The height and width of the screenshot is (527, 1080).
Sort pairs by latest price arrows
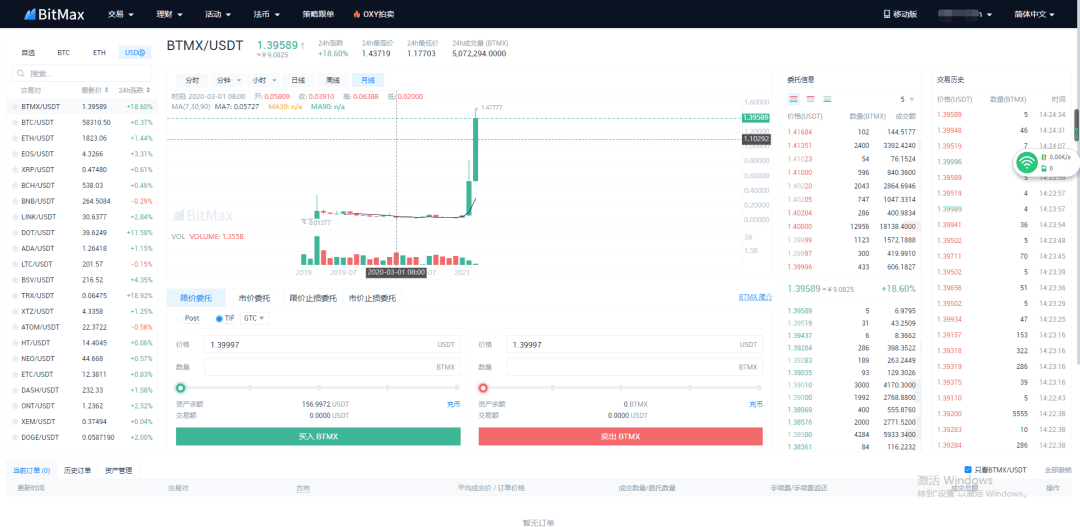pos(108,90)
